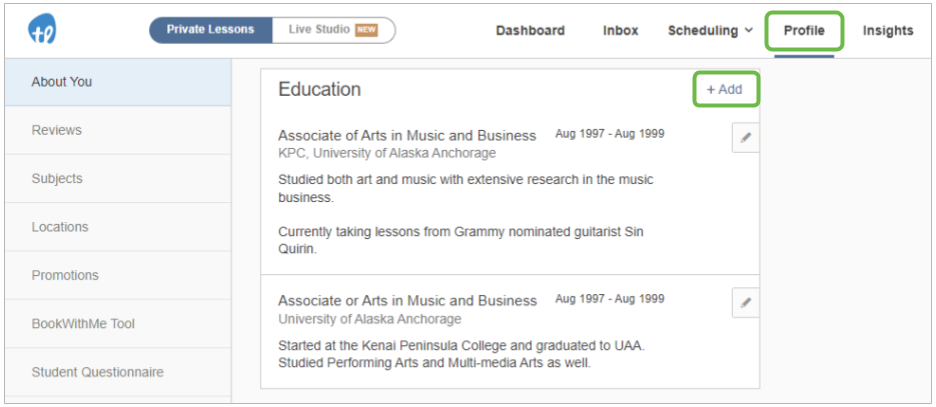936x407 pixels.
Task: Go to the Inbox
Action: pyautogui.click(x=620, y=30)
